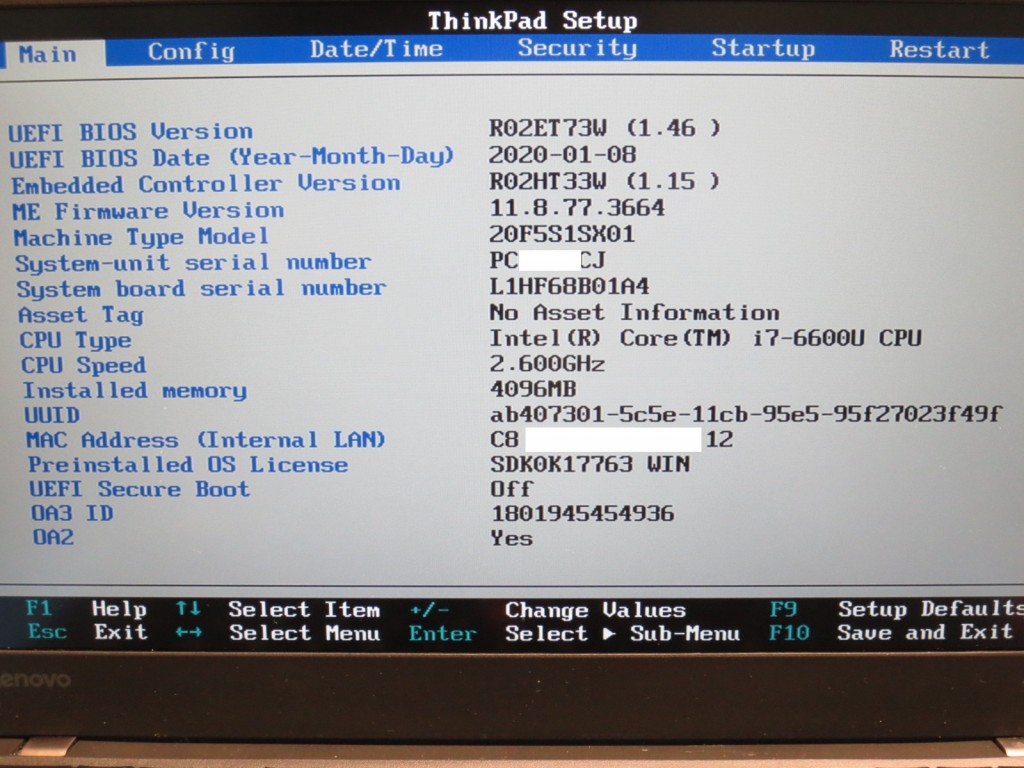1024x768 pixels.
Task: Click the OA2 label
Action: pos(53,537)
